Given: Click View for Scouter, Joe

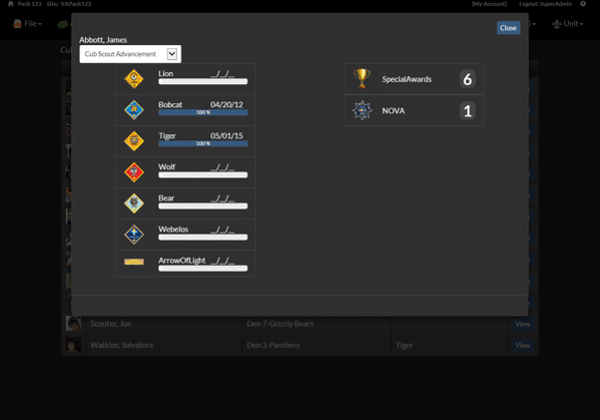Looking at the screenshot, I should (522, 324).
